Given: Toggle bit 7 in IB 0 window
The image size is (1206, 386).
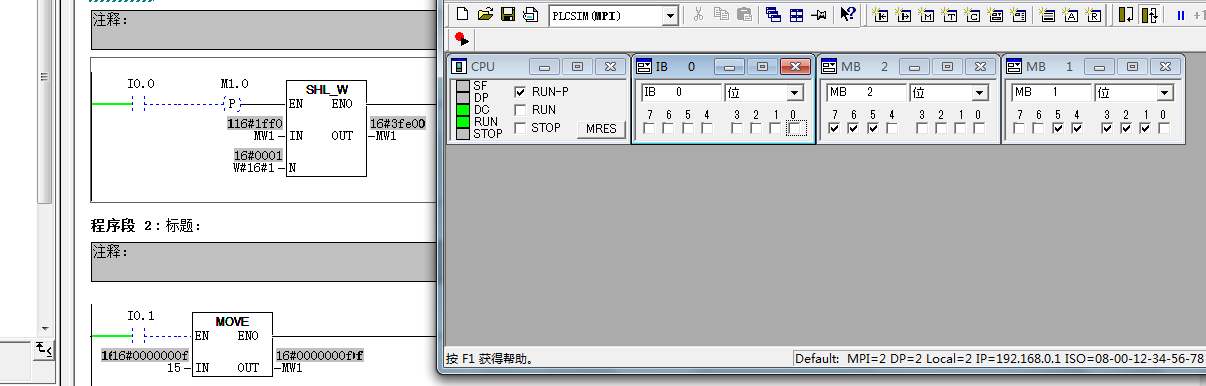Looking at the screenshot, I should click(x=649, y=128).
